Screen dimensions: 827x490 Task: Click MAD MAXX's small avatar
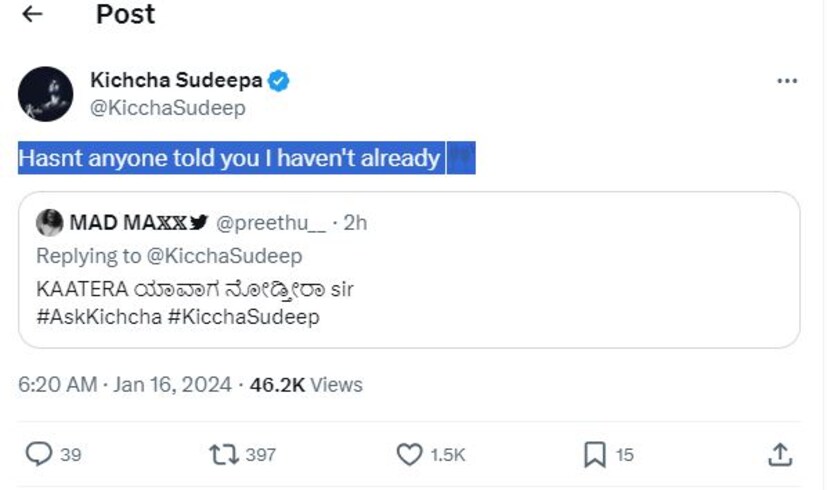49,223
